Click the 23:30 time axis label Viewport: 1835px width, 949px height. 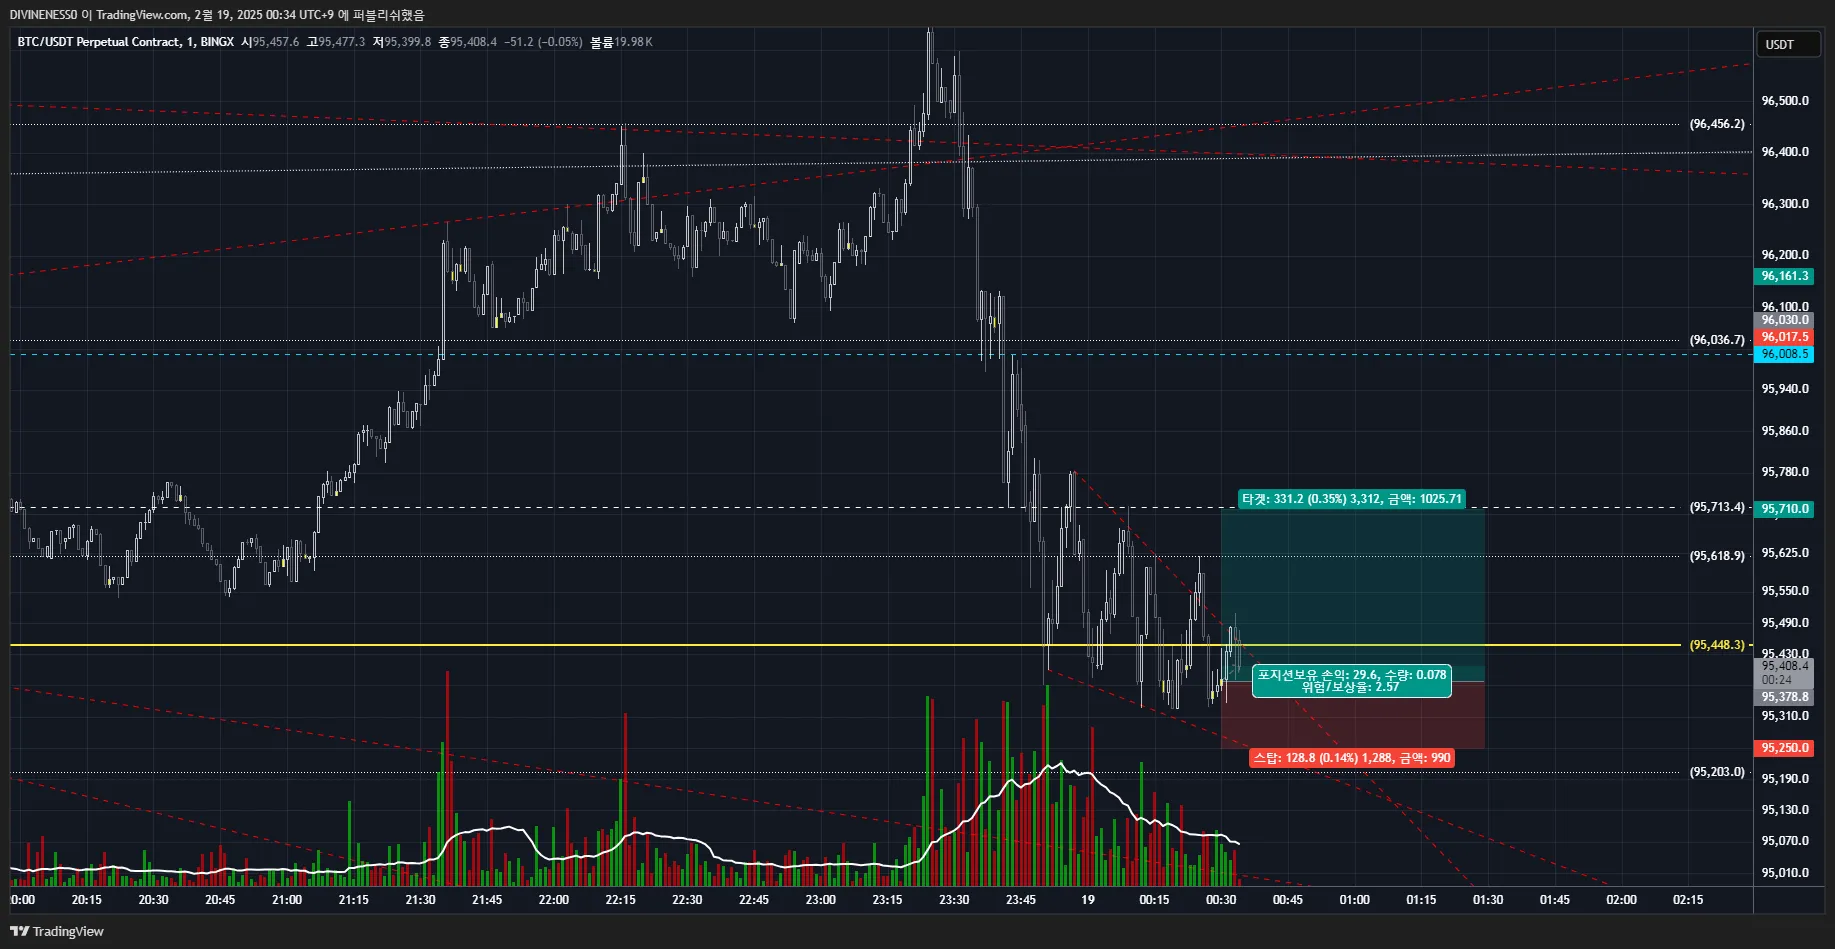(x=954, y=900)
